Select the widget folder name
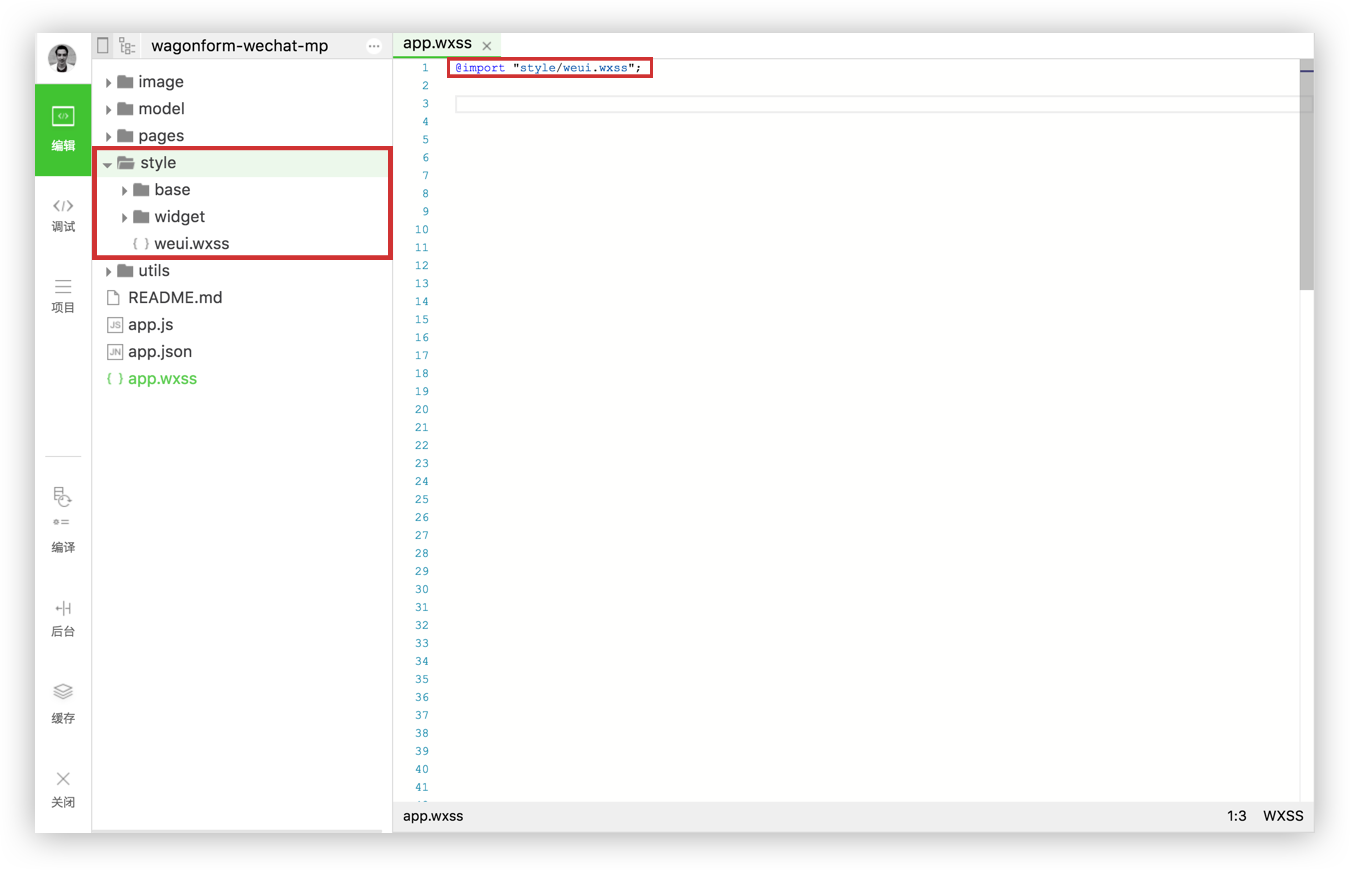 click(x=180, y=217)
